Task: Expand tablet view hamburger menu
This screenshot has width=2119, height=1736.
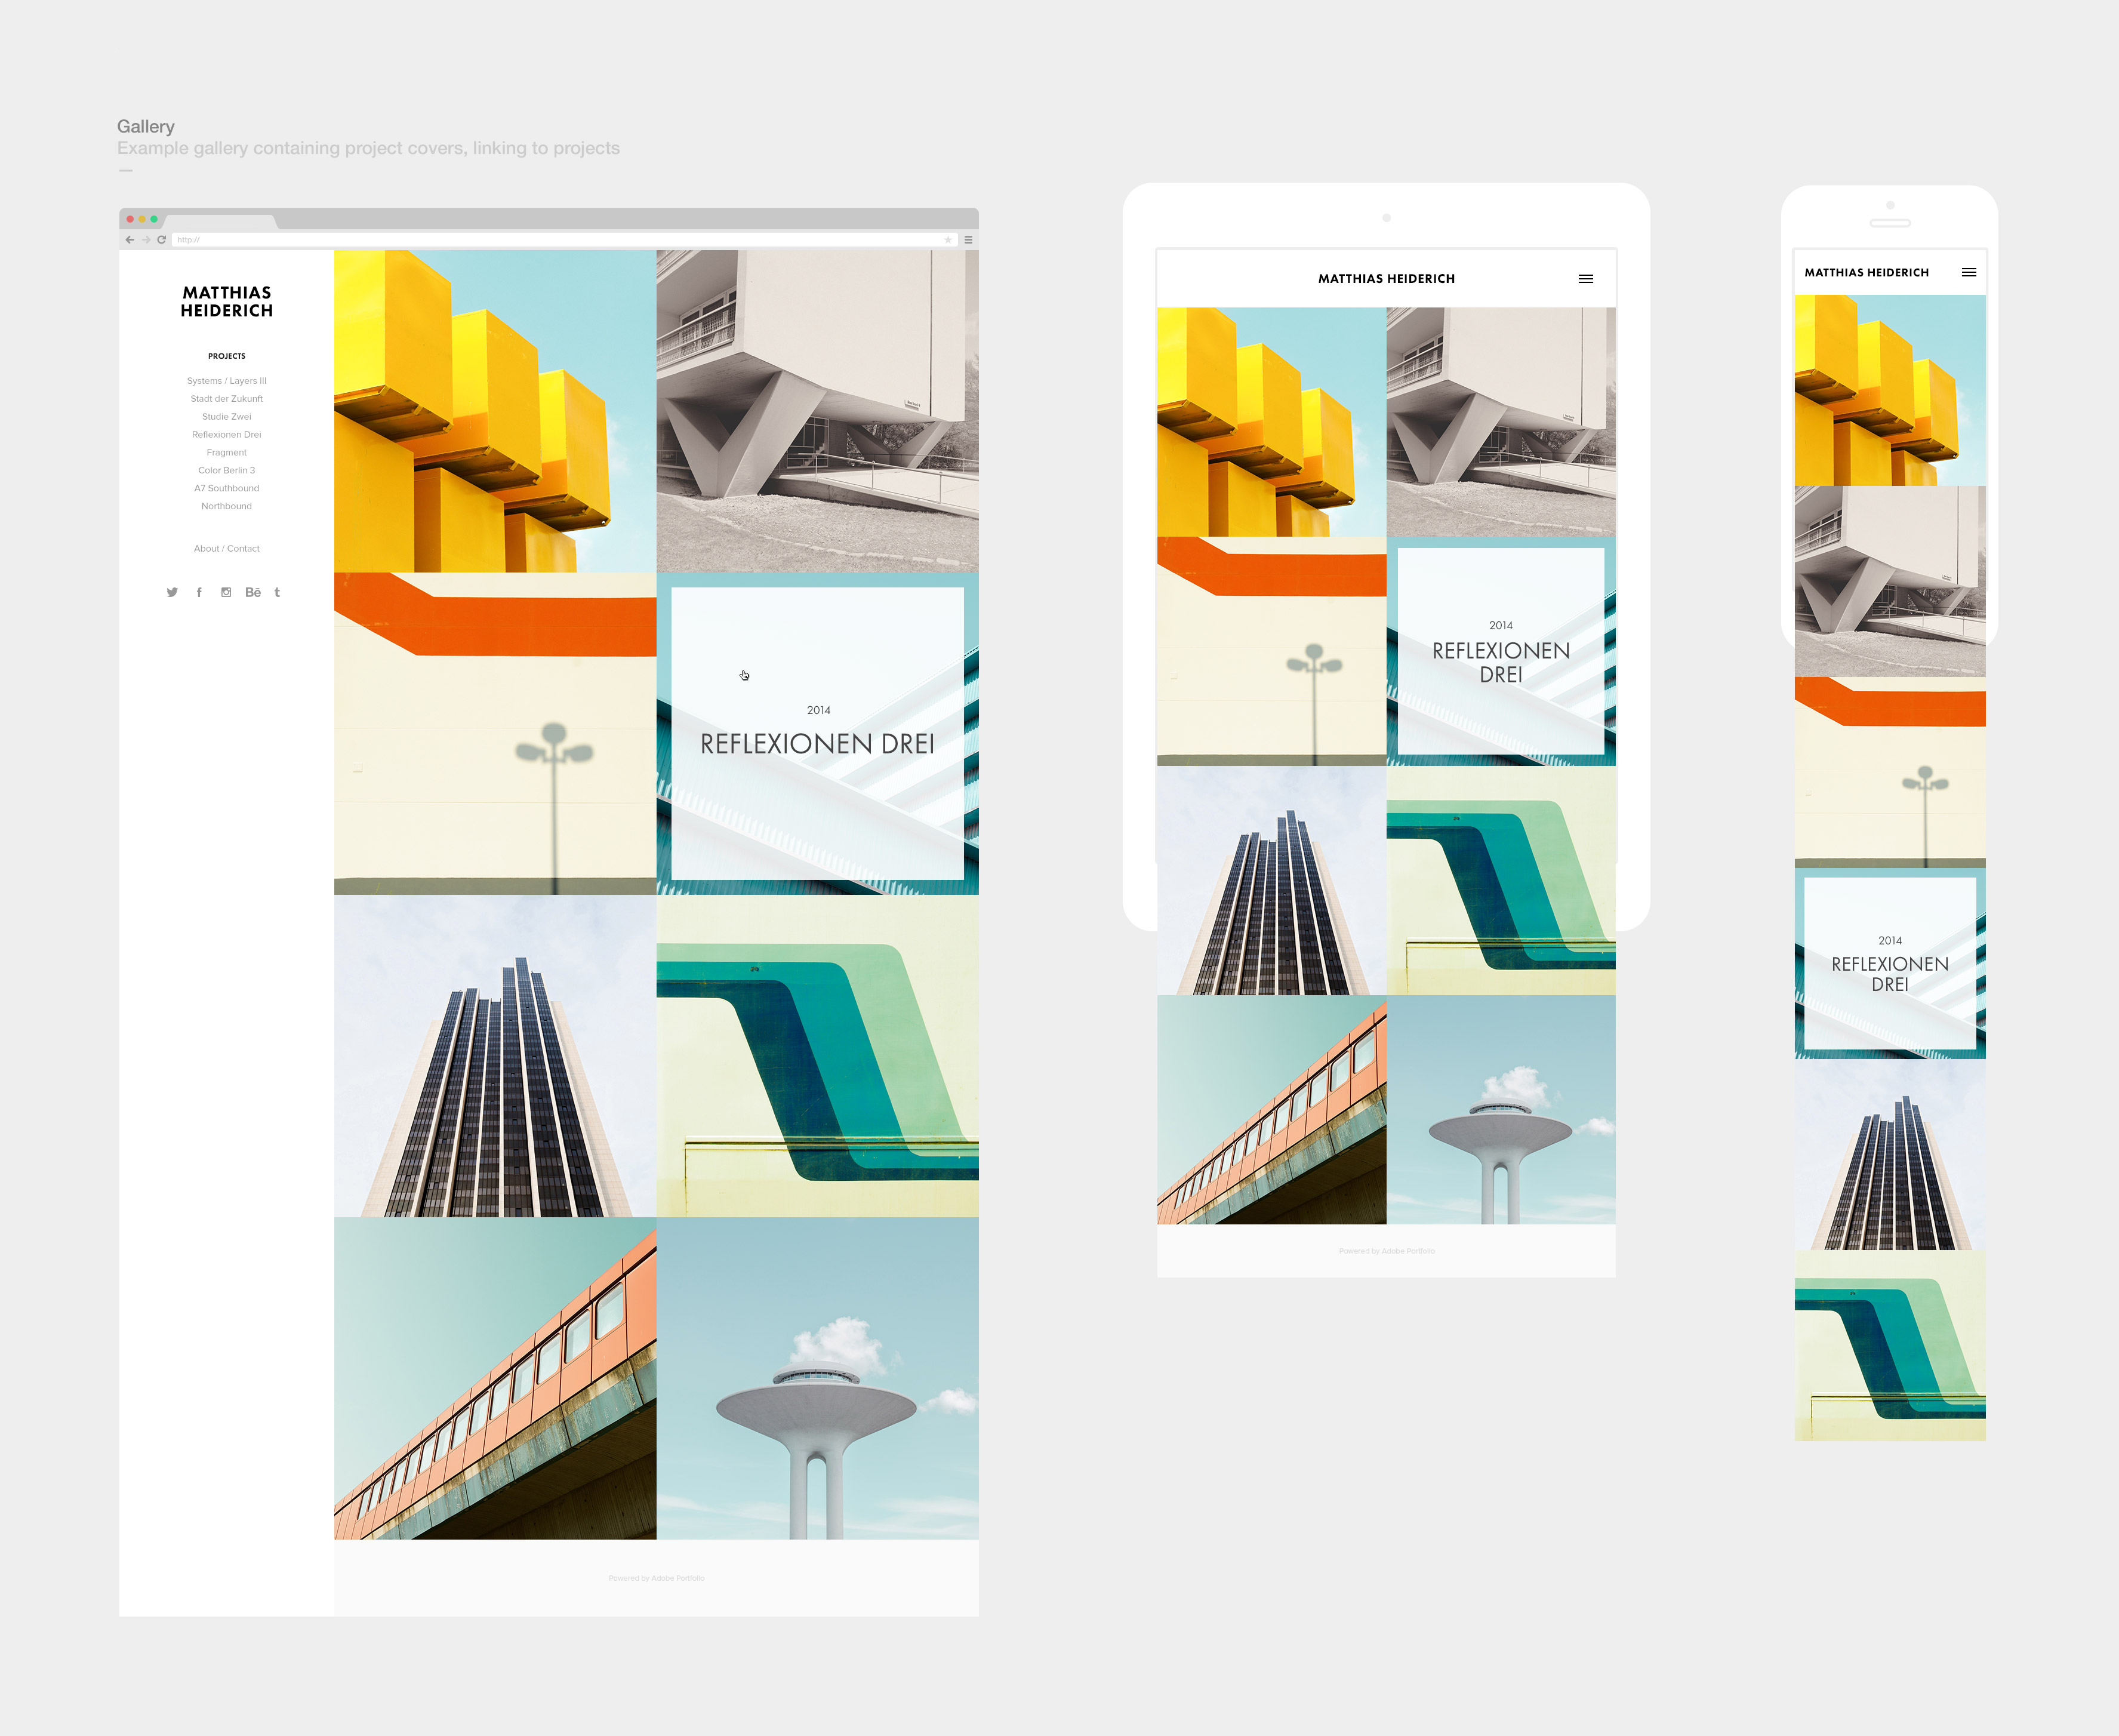Action: [1585, 279]
